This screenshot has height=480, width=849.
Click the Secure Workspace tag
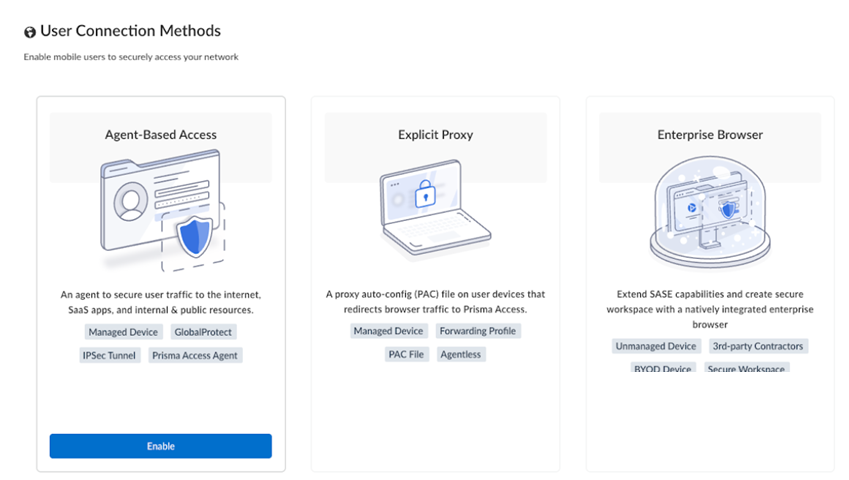click(x=745, y=368)
